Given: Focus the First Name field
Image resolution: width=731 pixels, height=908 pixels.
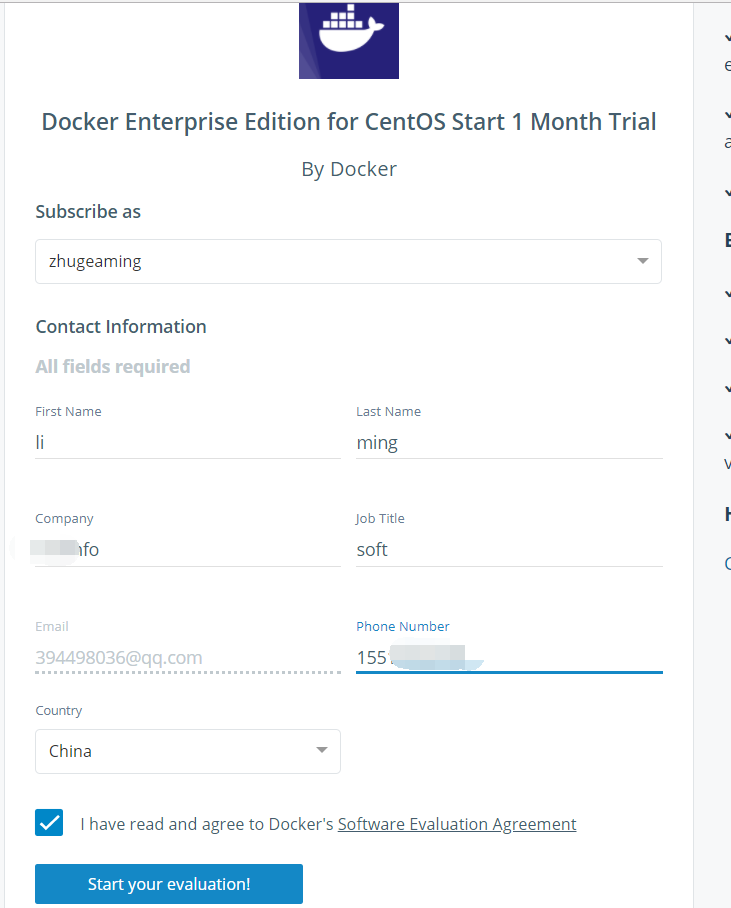Looking at the screenshot, I should (187, 442).
